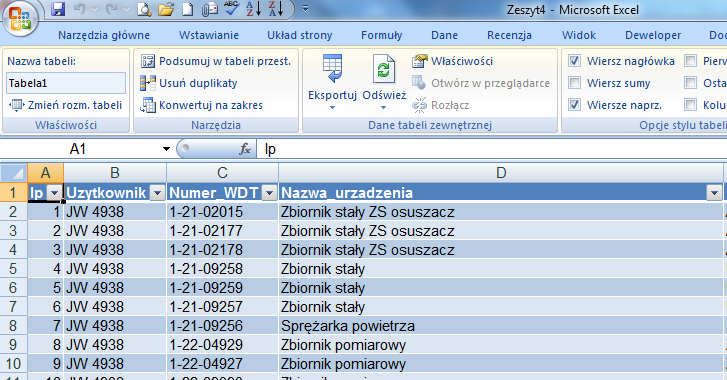Open the Name Box dropdown arrow
This screenshot has height=380, width=727.
click(x=166, y=149)
